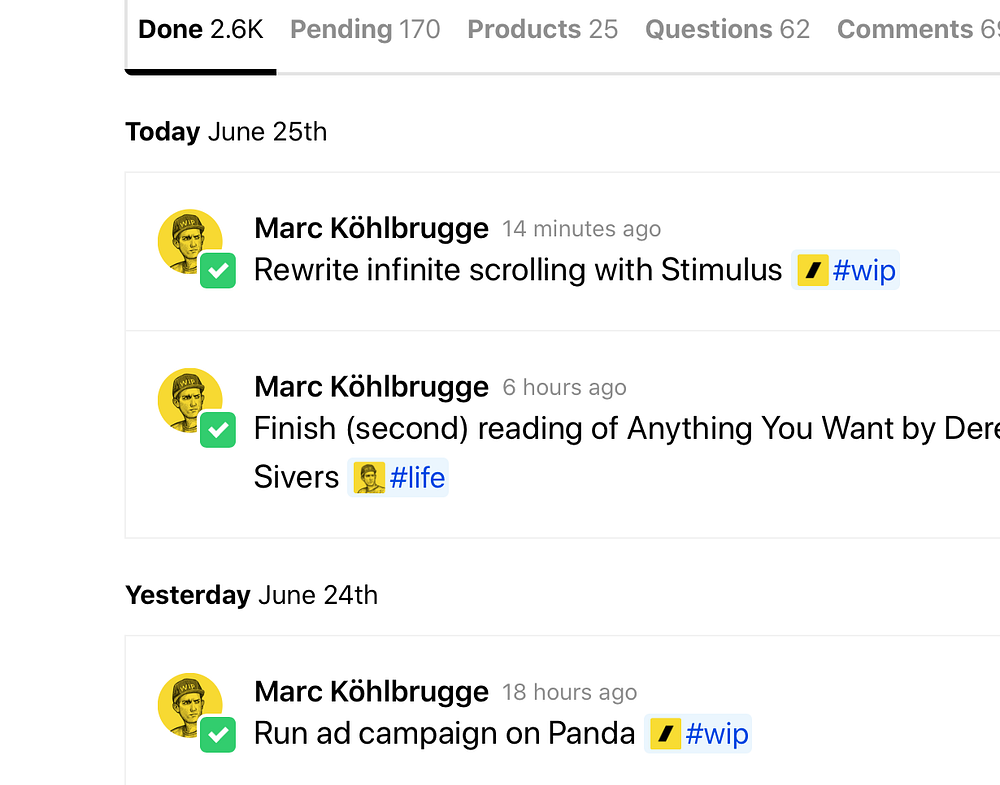Screen dimensions: 1000x785
Task: Click the wip product icon beside Panda
Action: [666, 734]
